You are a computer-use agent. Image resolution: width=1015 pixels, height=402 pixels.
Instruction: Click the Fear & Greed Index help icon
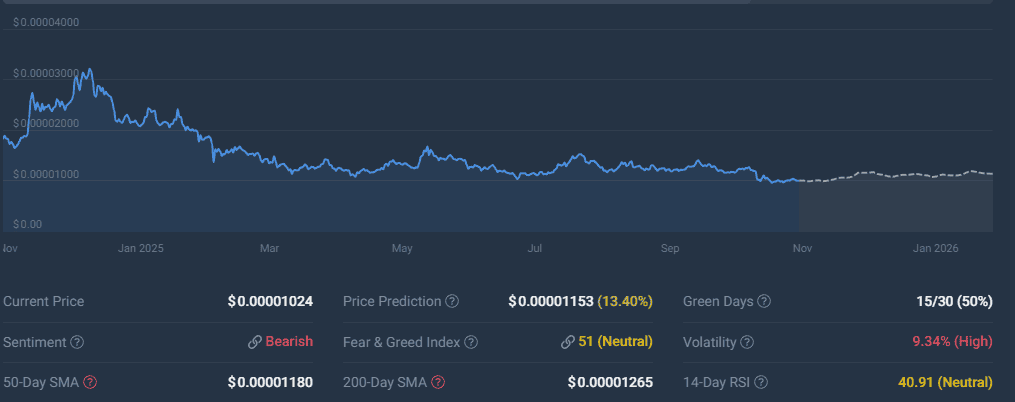tap(471, 342)
